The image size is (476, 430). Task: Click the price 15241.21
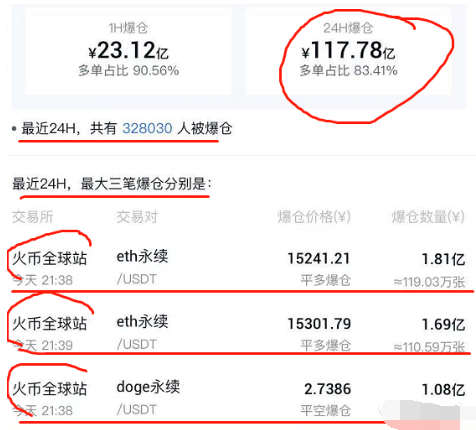tap(319, 258)
